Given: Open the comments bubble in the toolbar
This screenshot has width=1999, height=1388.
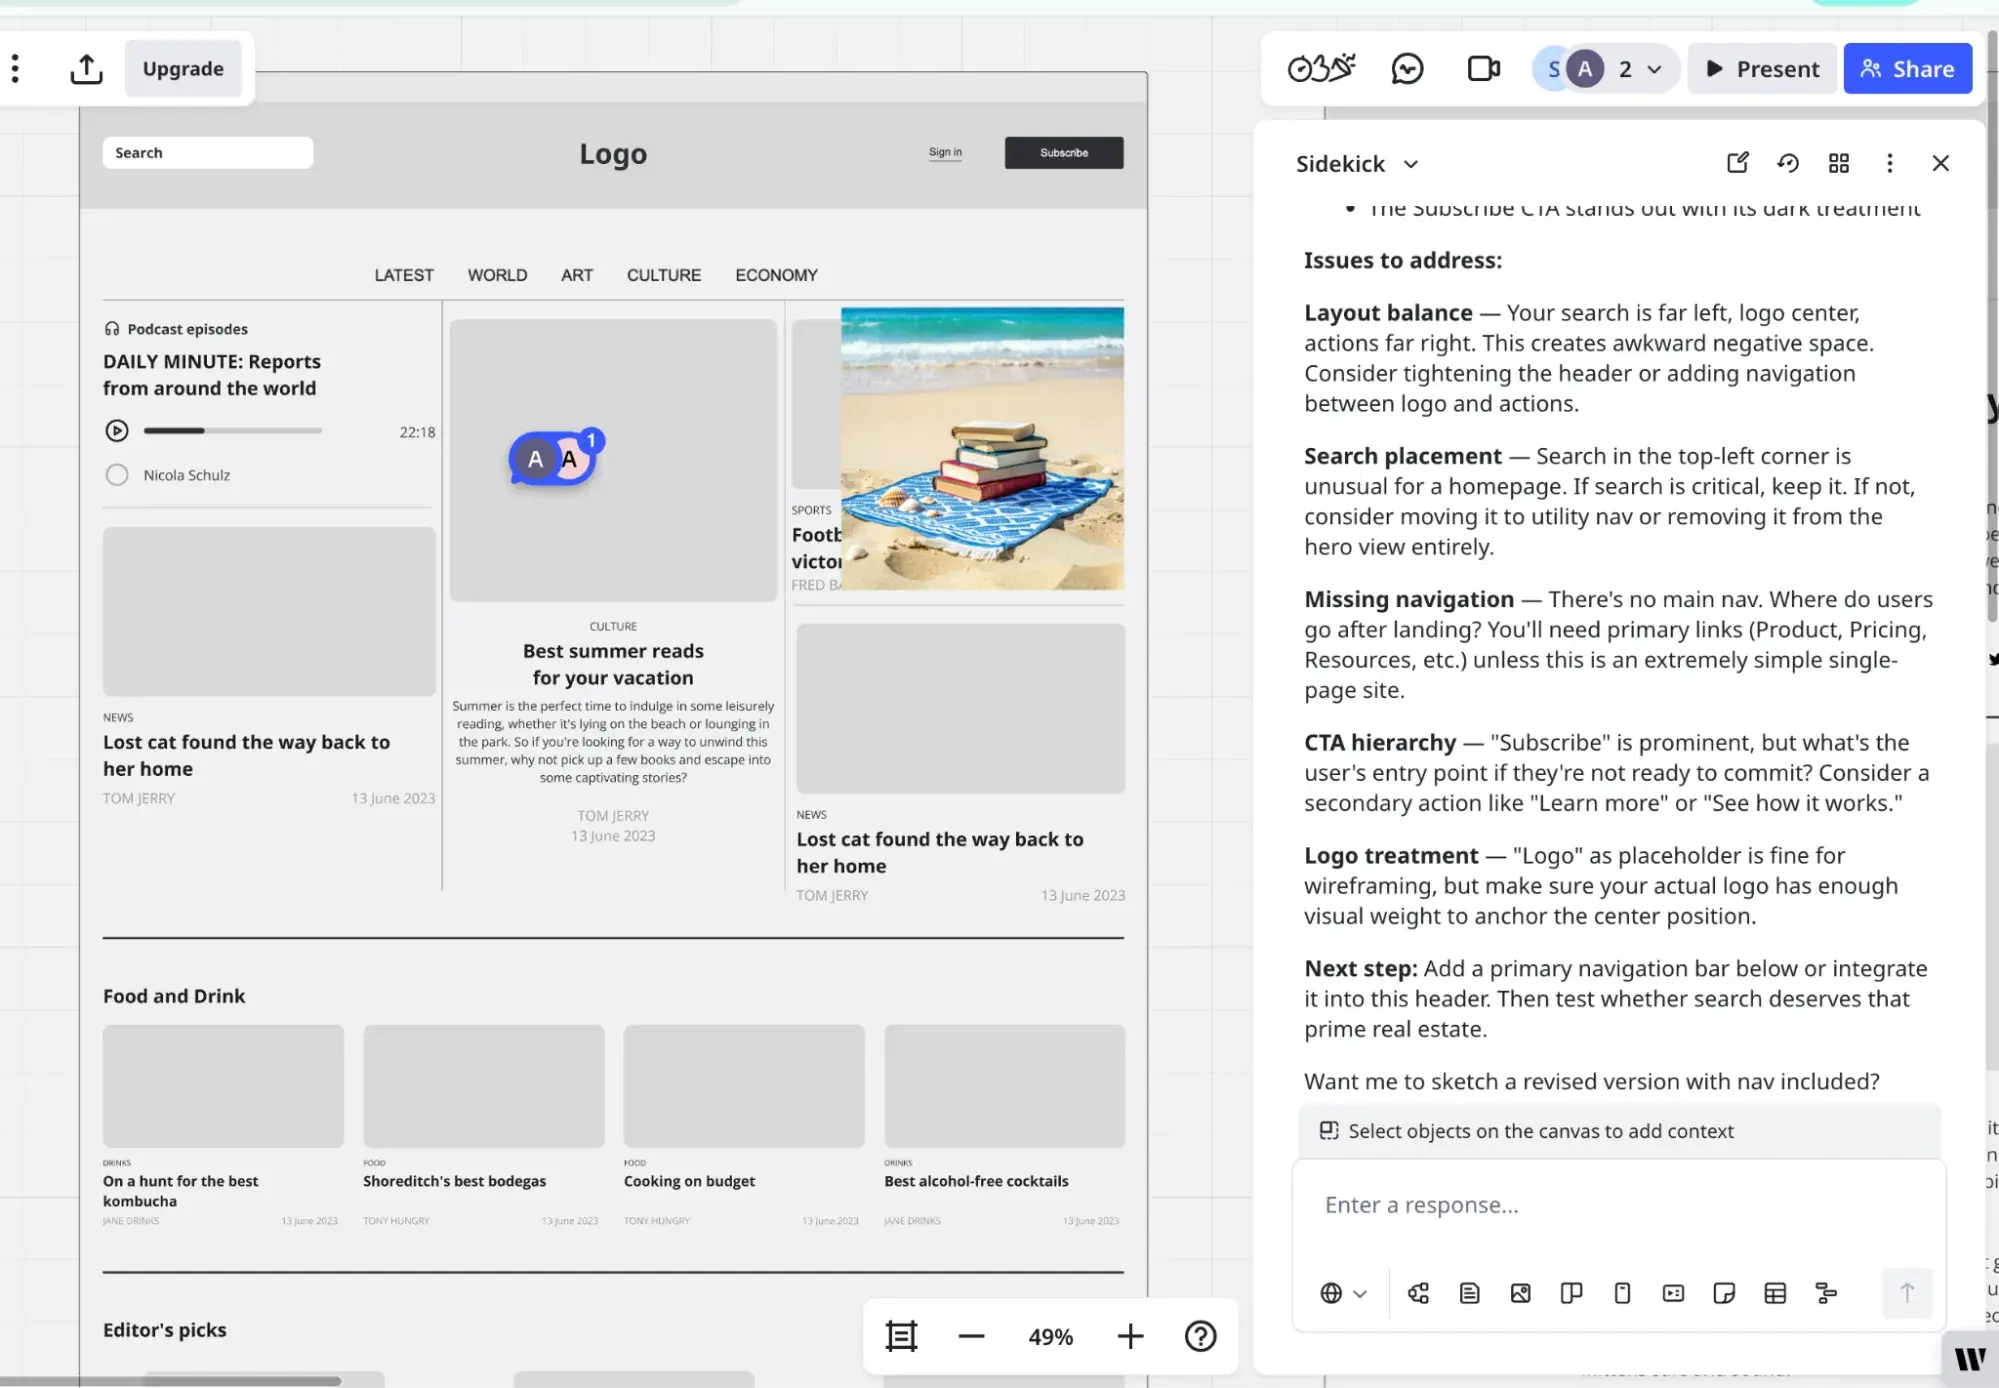Looking at the screenshot, I should pyautogui.click(x=1406, y=68).
